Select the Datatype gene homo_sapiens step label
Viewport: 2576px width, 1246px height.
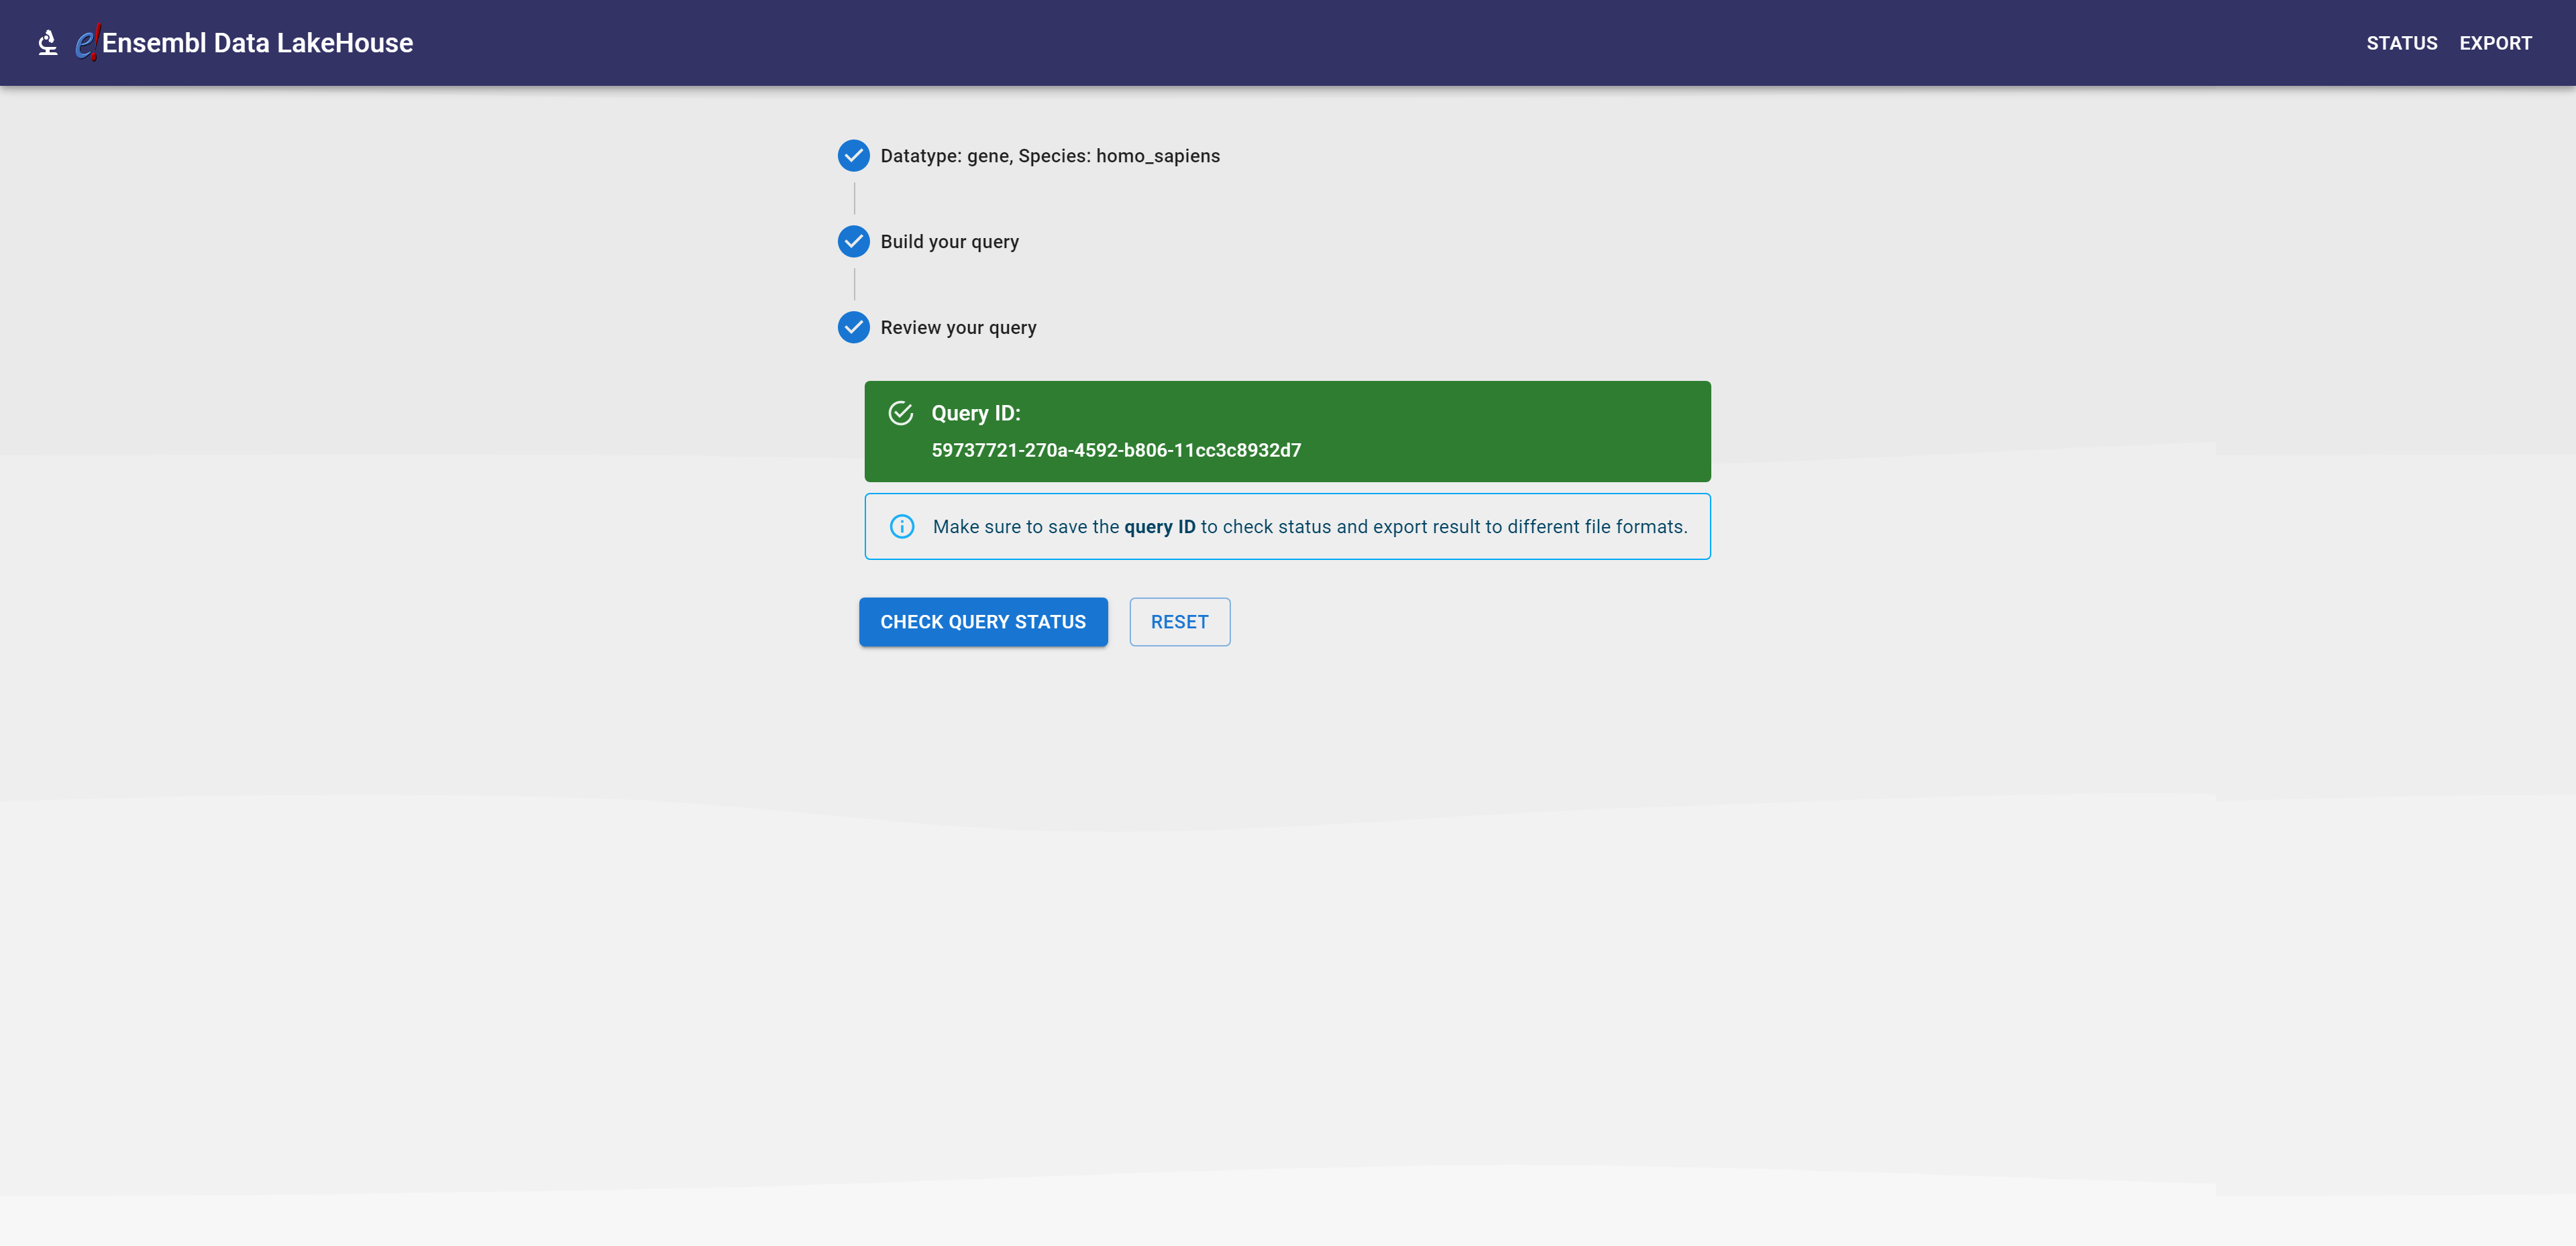click(1049, 156)
